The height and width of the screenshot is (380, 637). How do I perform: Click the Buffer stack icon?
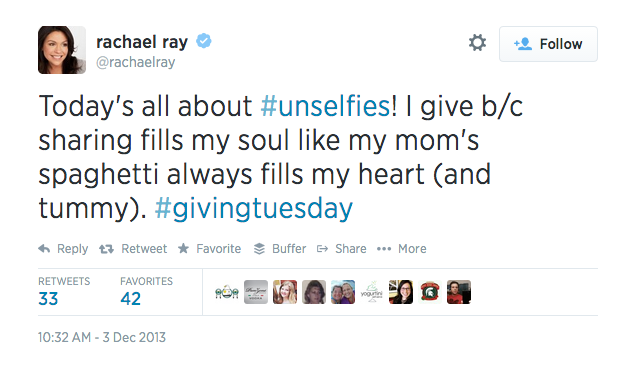click(x=259, y=249)
